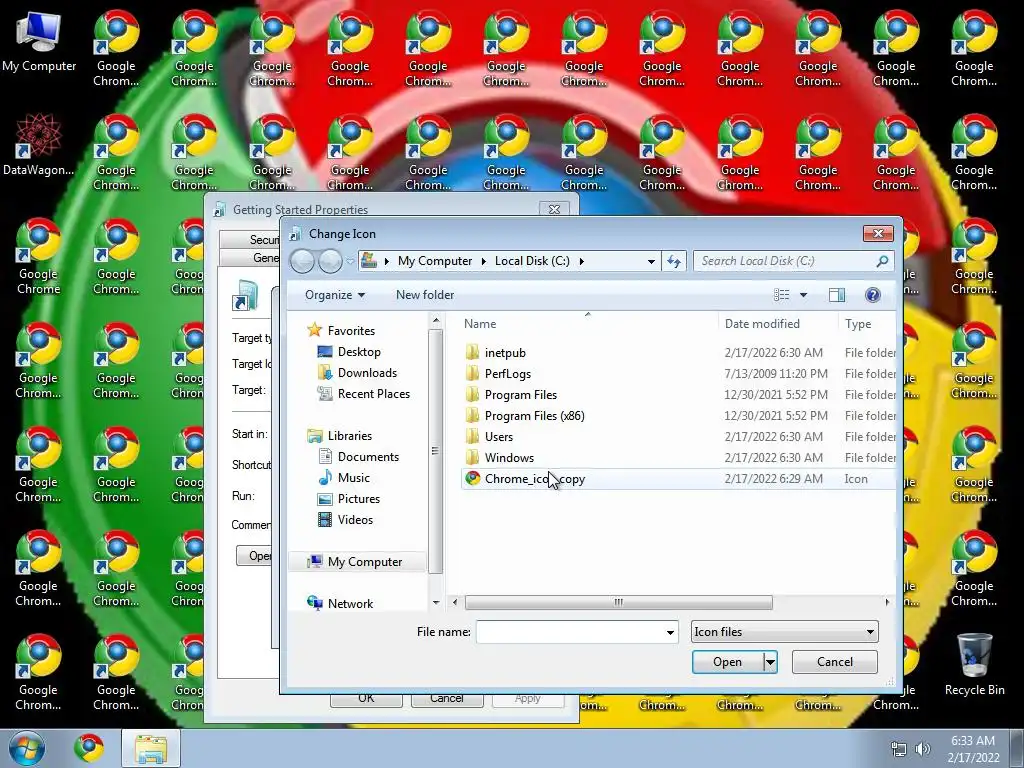Click the navigation pane scroll down arrow
This screenshot has width=1024, height=768.
tap(436, 602)
